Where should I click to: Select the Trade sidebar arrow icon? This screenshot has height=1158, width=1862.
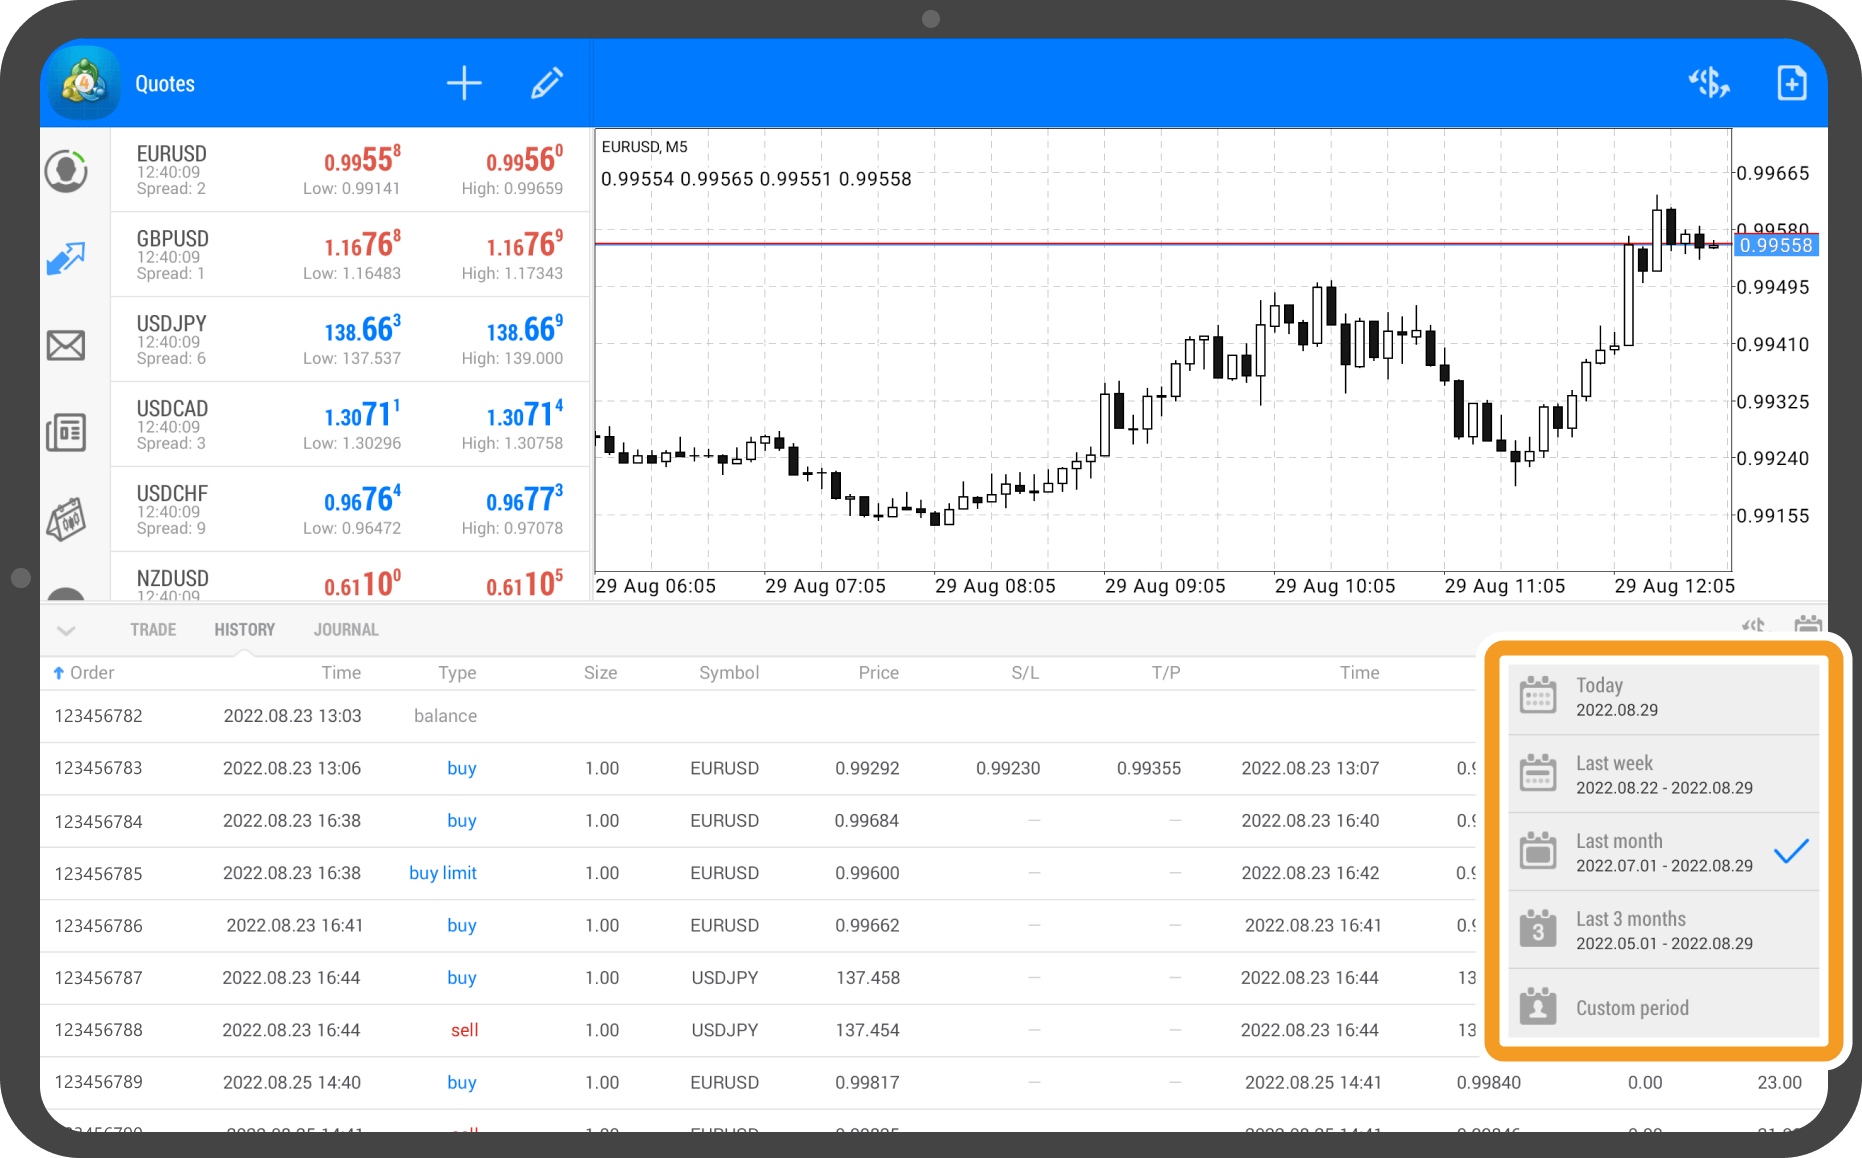pyautogui.click(x=66, y=257)
